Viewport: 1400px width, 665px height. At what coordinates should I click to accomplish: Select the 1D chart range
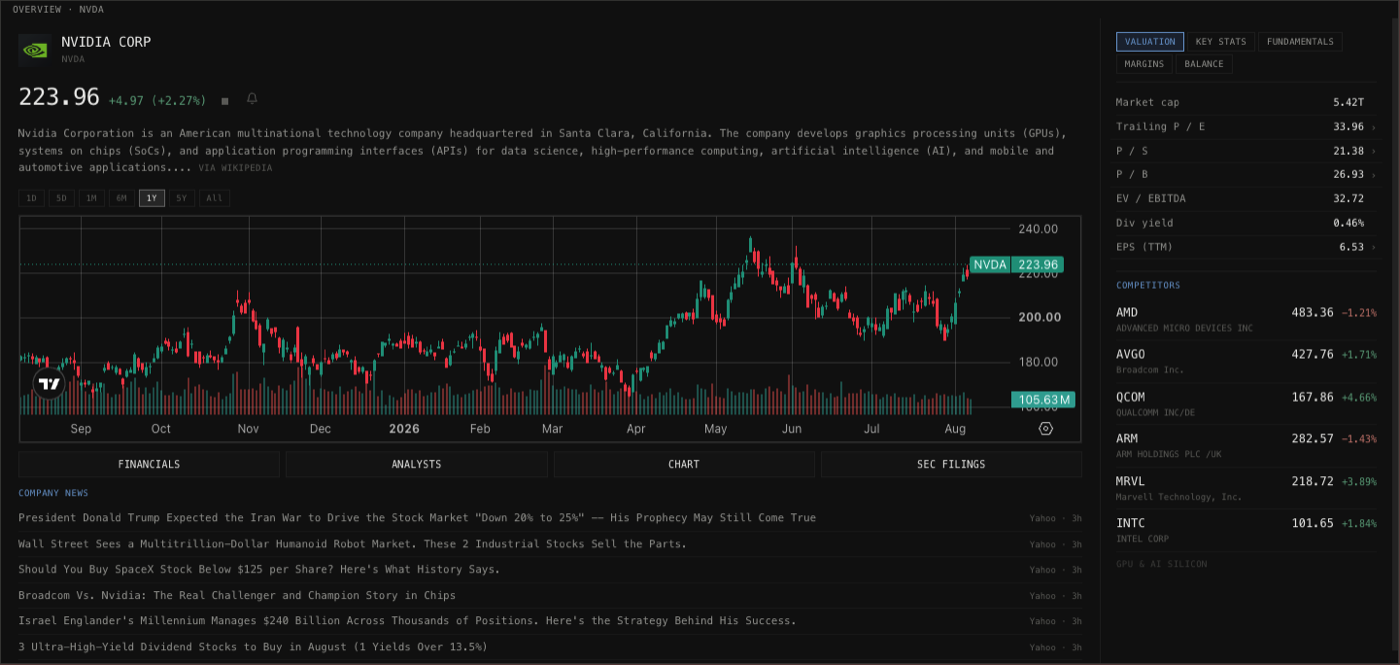tap(31, 198)
